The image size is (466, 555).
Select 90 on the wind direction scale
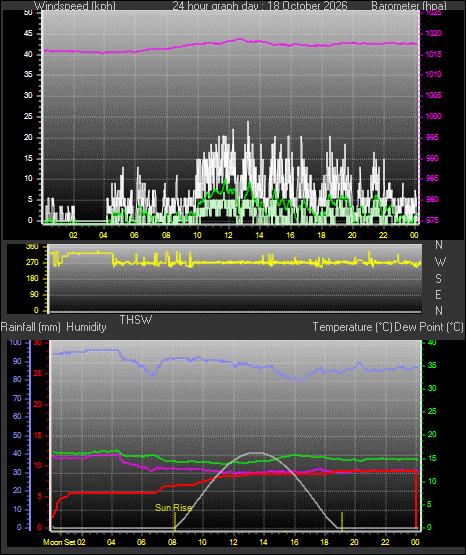coord(34,294)
